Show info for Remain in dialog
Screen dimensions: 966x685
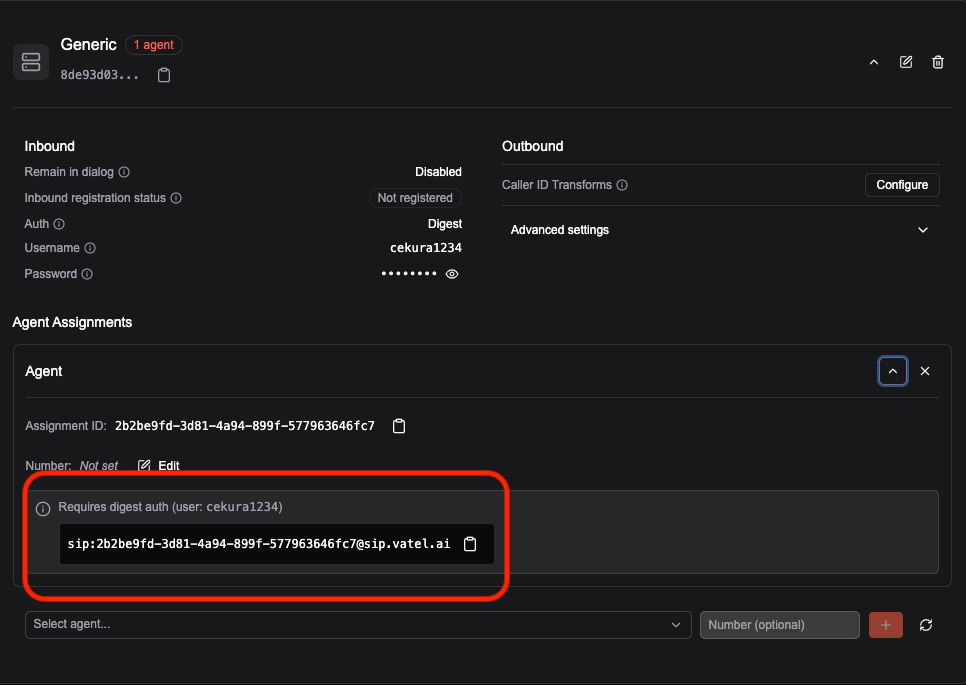(x=124, y=172)
